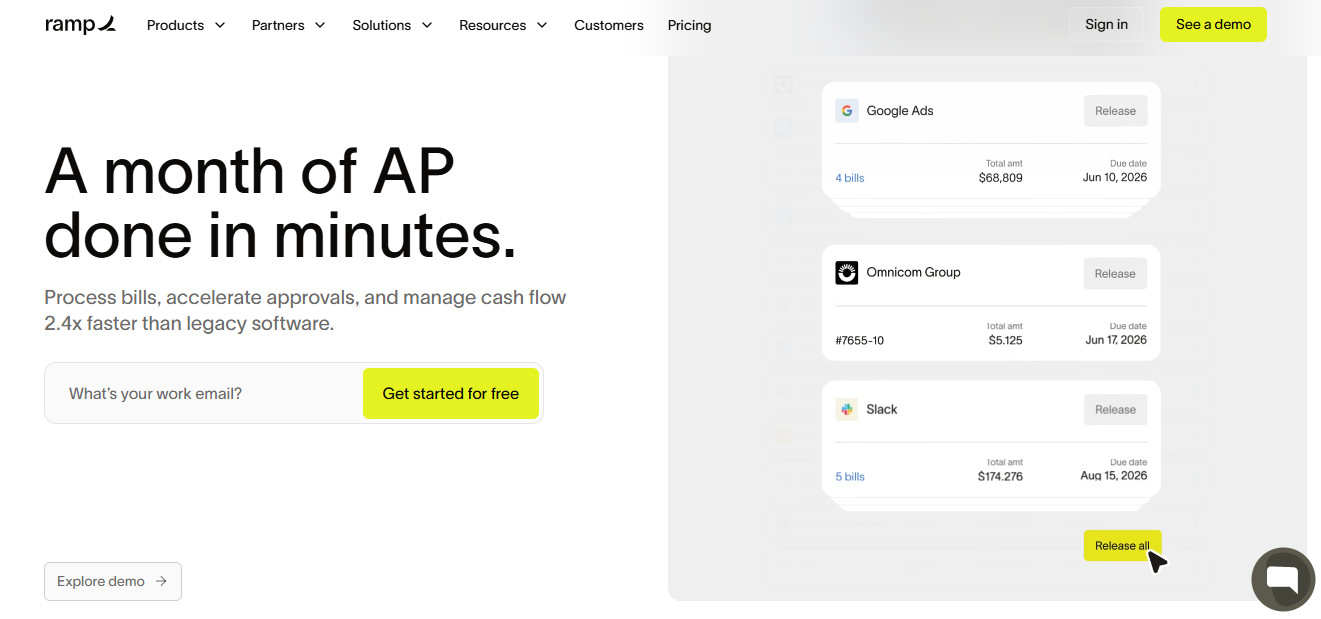Focus the work email input field

coord(205,394)
